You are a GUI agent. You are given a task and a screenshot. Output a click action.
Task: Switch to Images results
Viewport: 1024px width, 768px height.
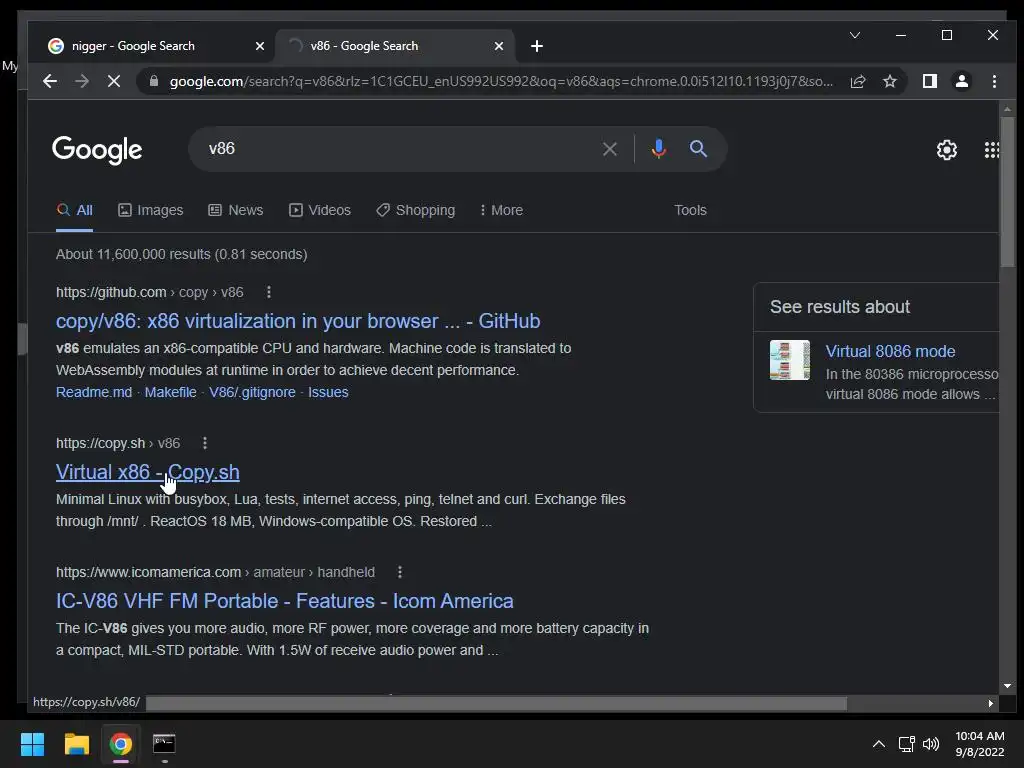click(x=151, y=210)
